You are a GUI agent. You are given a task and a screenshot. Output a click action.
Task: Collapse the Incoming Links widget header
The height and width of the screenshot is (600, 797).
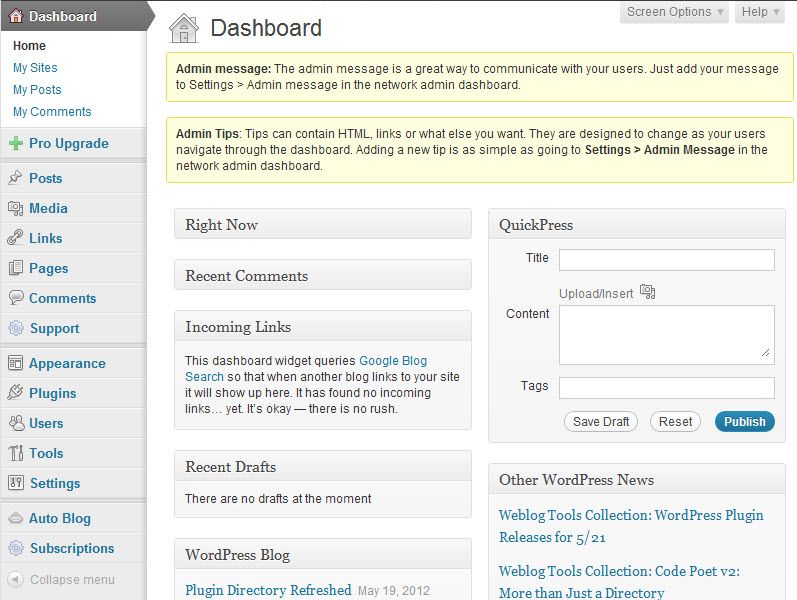pyautogui.click(x=323, y=326)
